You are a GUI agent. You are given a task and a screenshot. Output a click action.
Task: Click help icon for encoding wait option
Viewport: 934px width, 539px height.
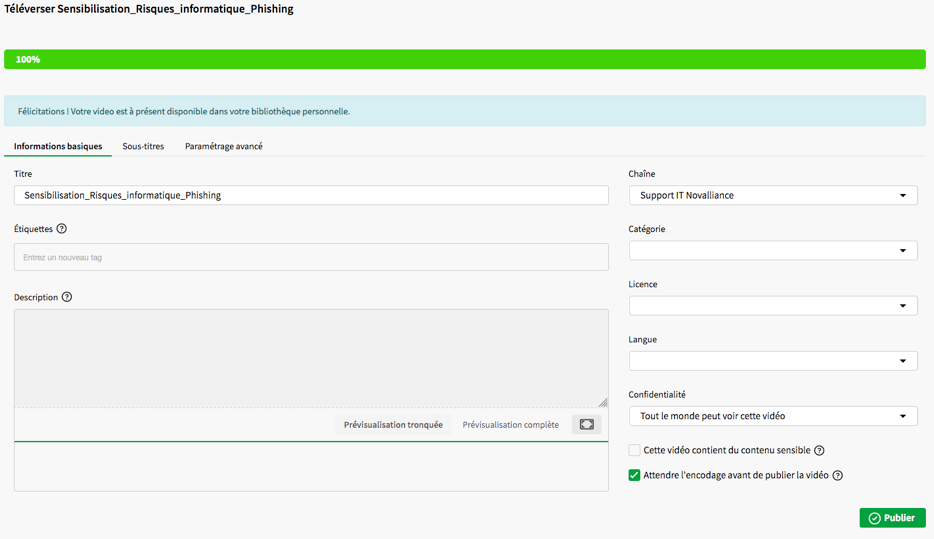coord(838,476)
